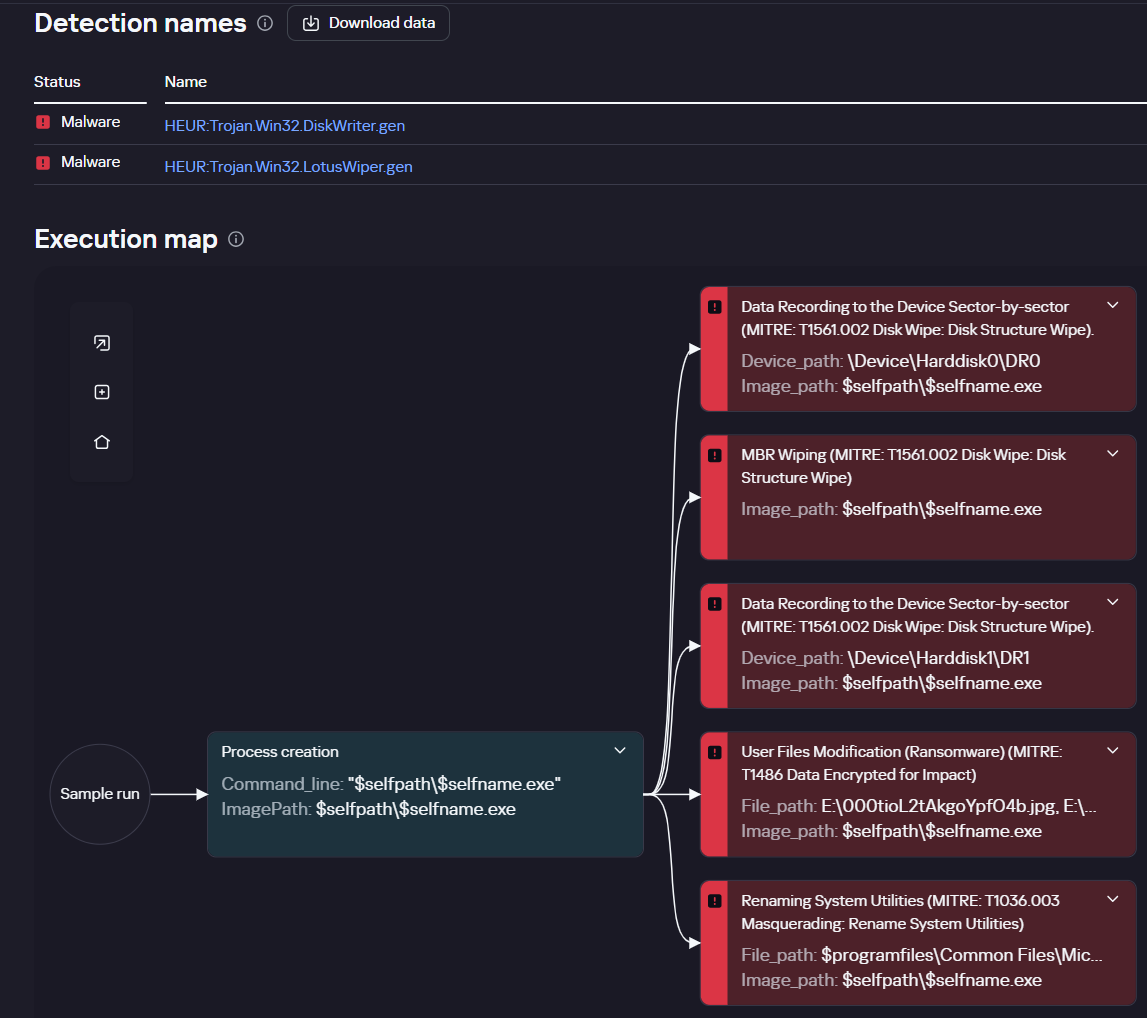Screen dimensions: 1147x1018
Task: Click the info icon beside Execution map
Action: pyautogui.click(x=236, y=239)
